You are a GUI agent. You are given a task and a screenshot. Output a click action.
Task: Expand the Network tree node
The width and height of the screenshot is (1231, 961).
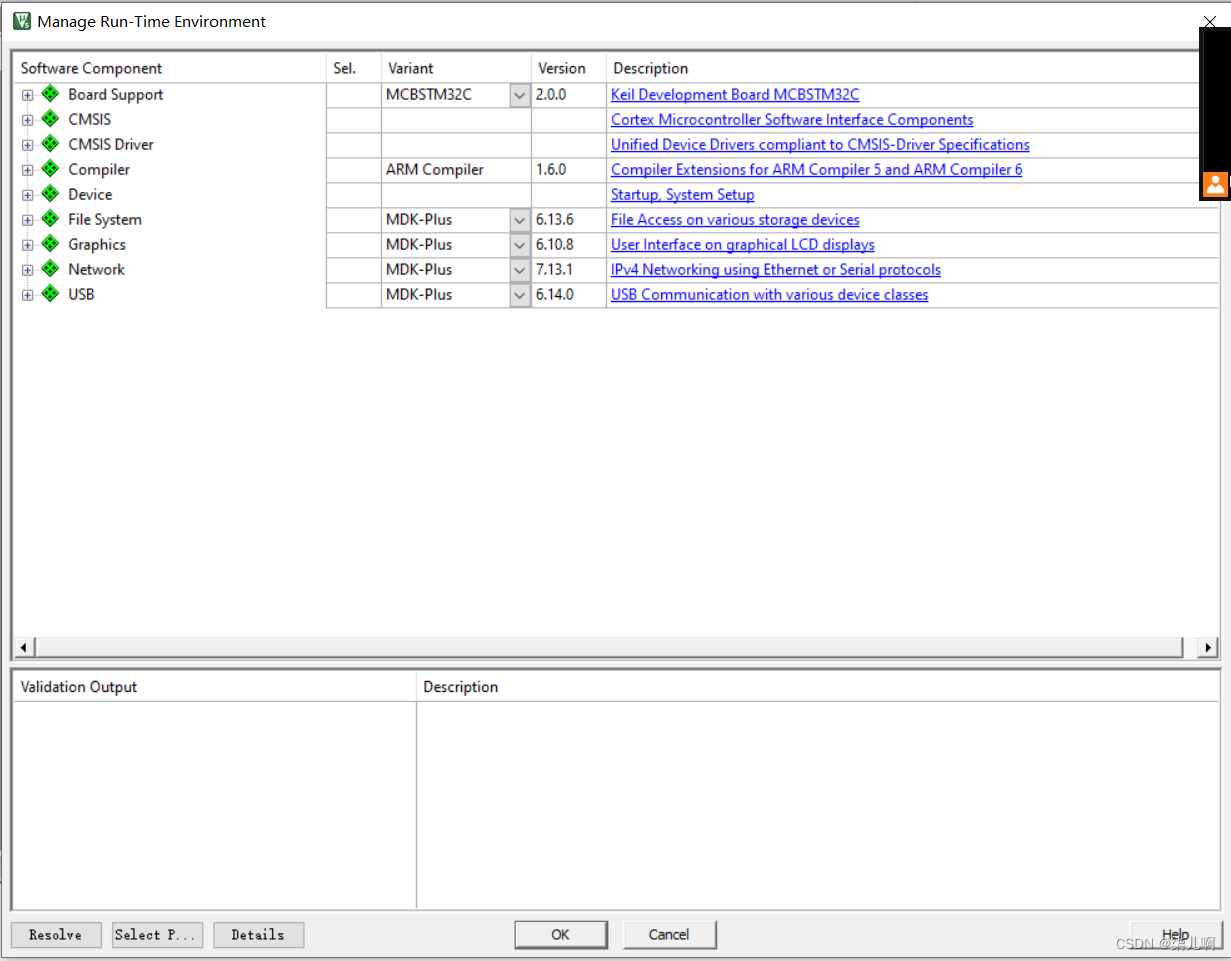[x=28, y=270]
